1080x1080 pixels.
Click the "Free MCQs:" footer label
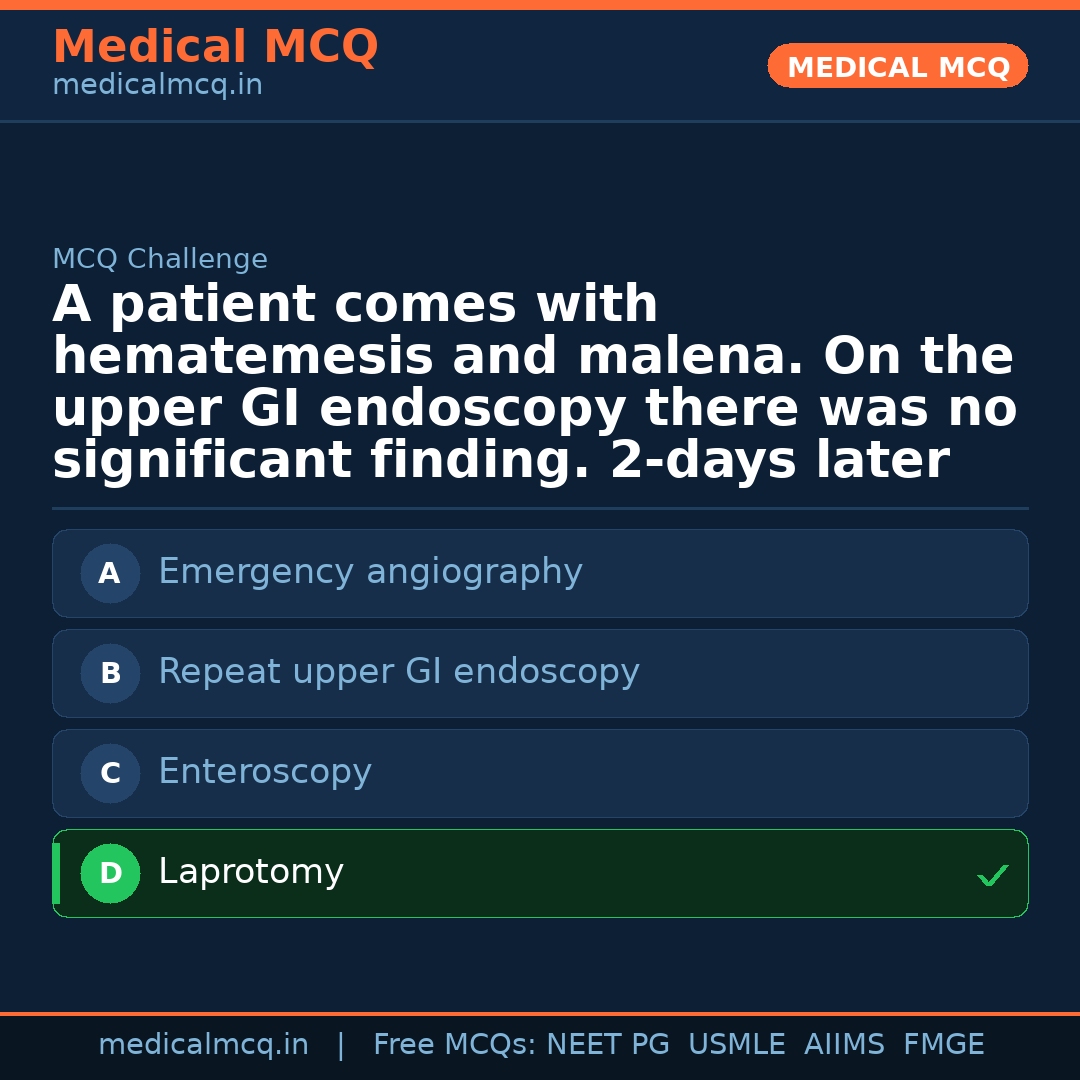coord(454,1045)
